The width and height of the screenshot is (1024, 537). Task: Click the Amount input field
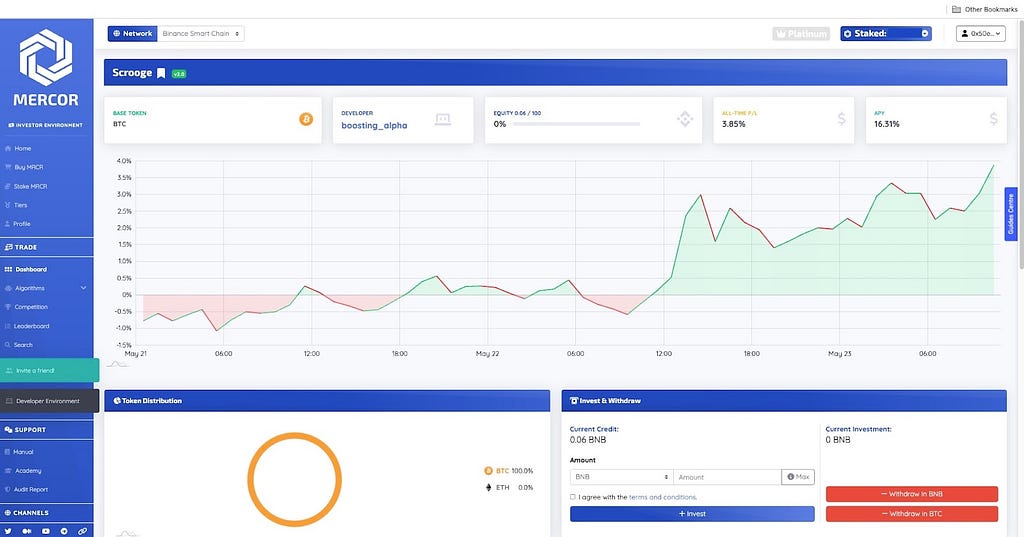point(727,477)
